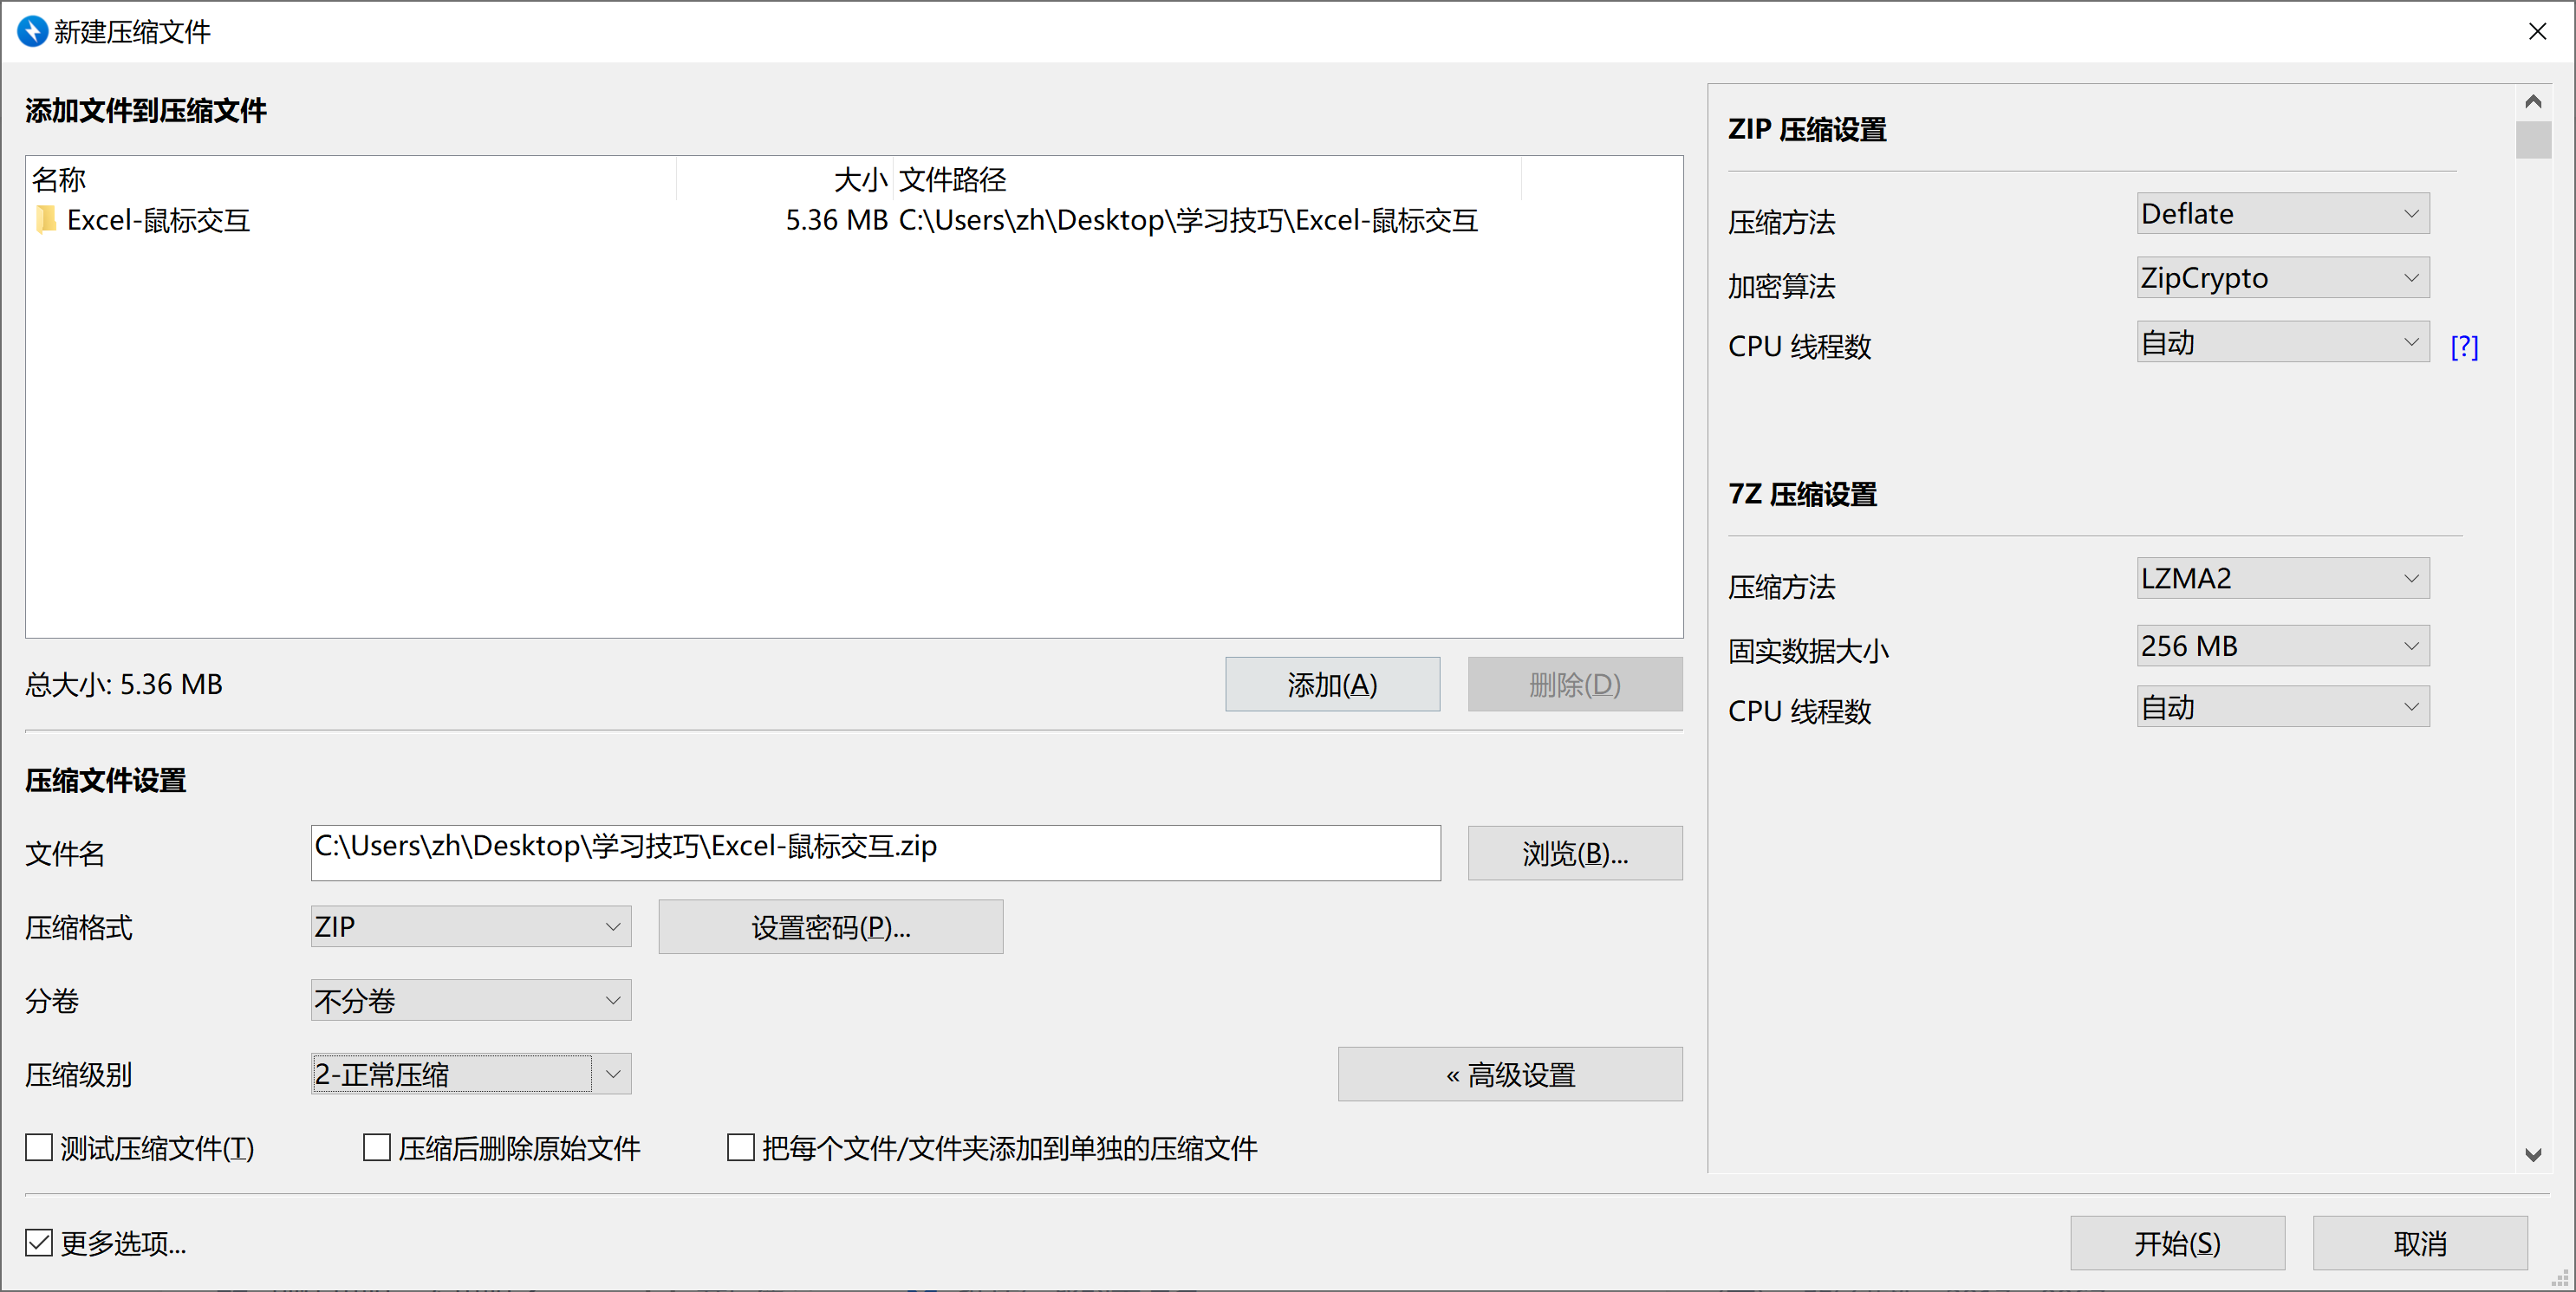This screenshot has width=2576, height=1292.
Task: Open the [?] help link for CPU threads
Action: pos(2464,346)
